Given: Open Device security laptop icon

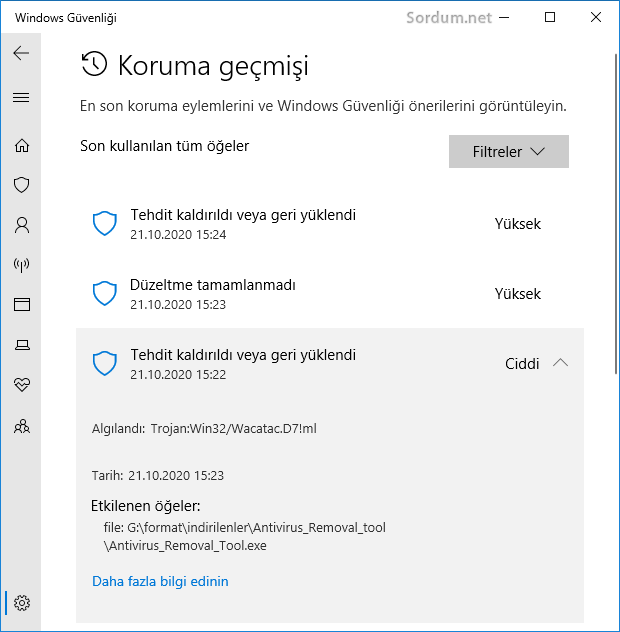Looking at the screenshot, I should pos(22,345).
